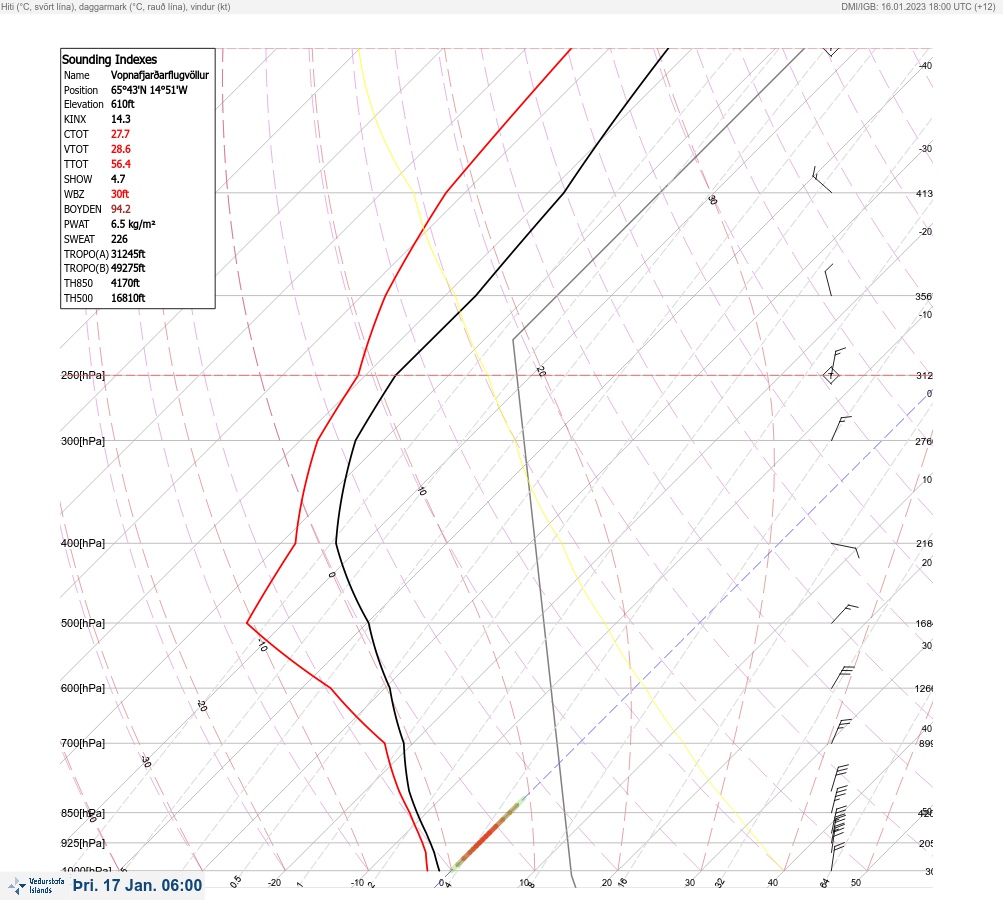Select Elevation value 610ft

click(x=123, y=104)
